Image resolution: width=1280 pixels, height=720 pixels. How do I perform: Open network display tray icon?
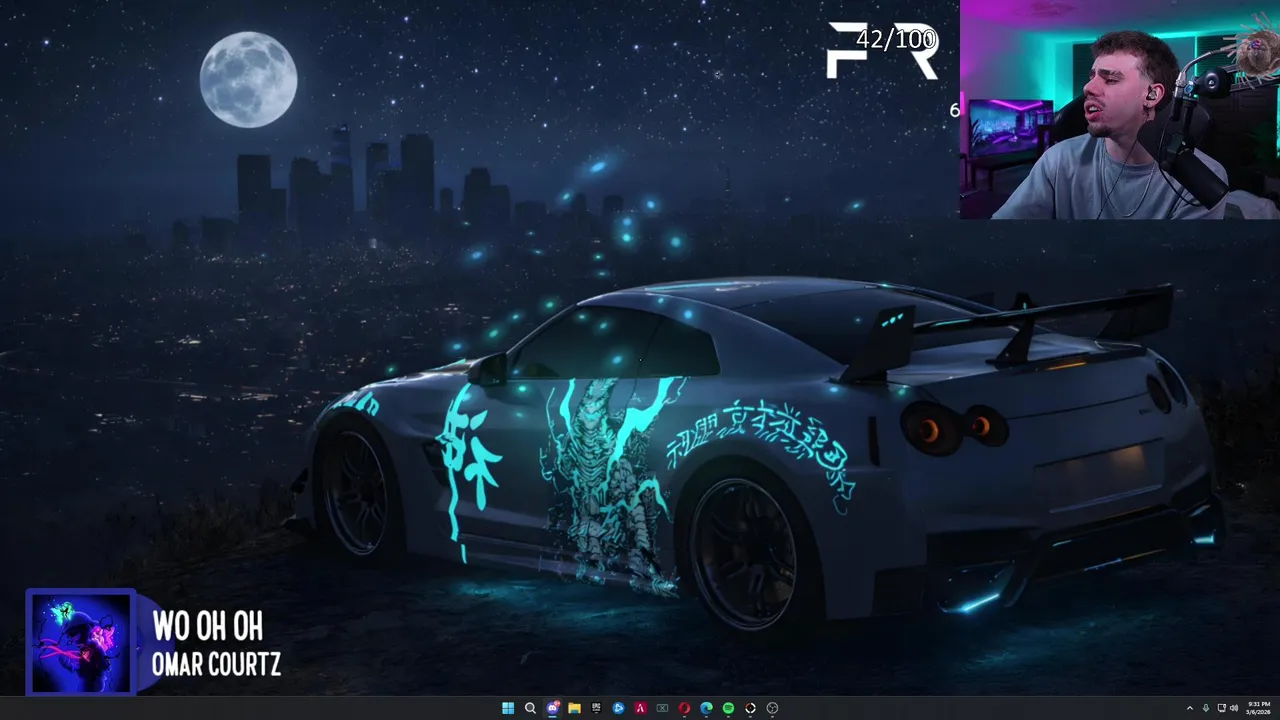[x=1221, y=708]
